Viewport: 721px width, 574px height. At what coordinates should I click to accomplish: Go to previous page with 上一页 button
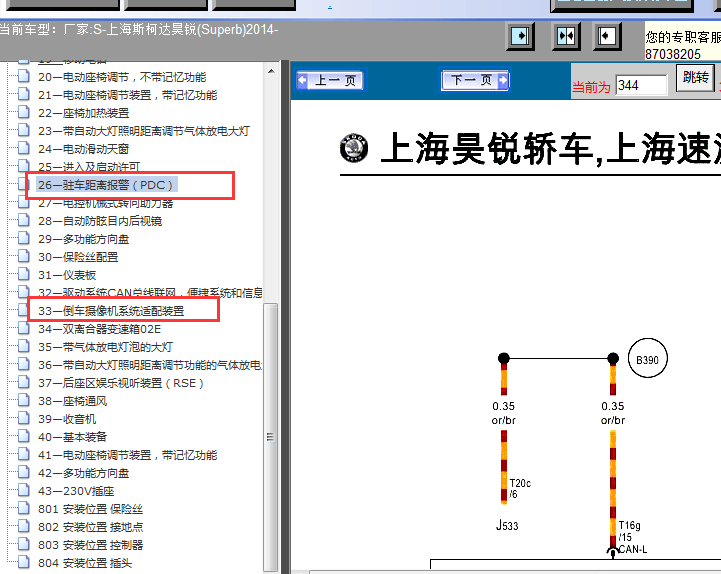331,80
